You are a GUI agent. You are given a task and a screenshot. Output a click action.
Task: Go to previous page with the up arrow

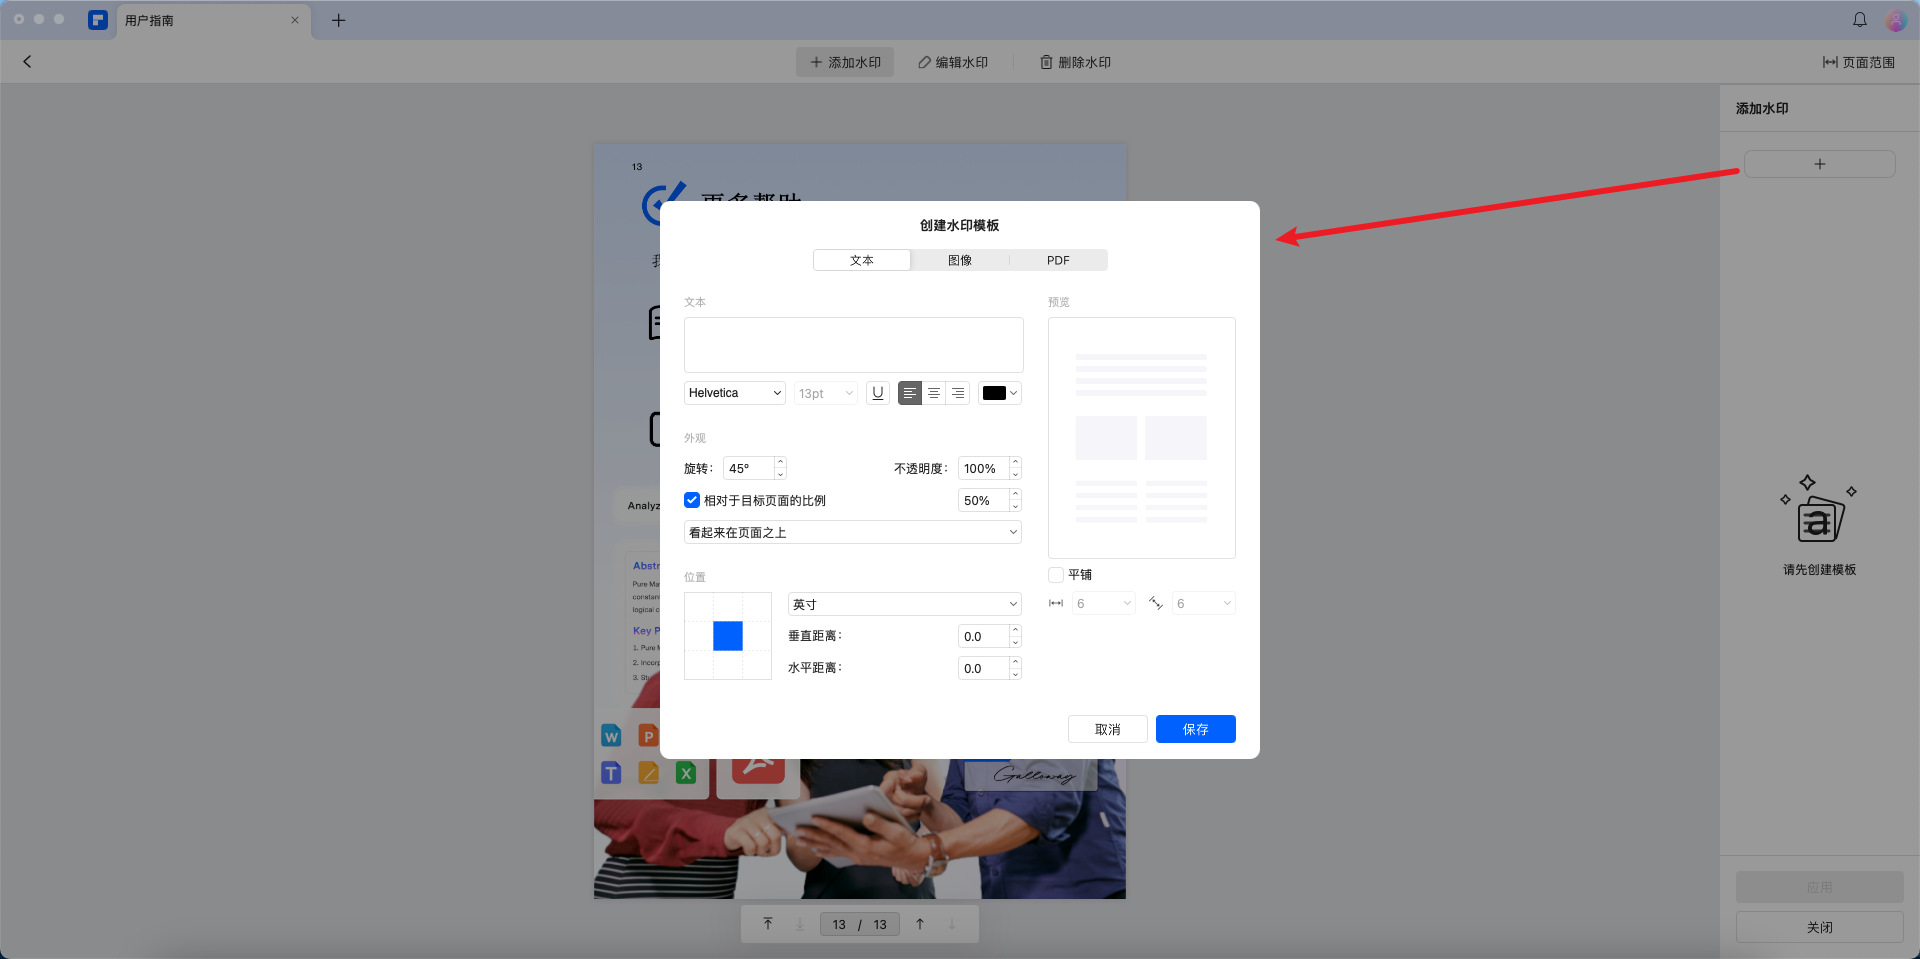[919, 923]
